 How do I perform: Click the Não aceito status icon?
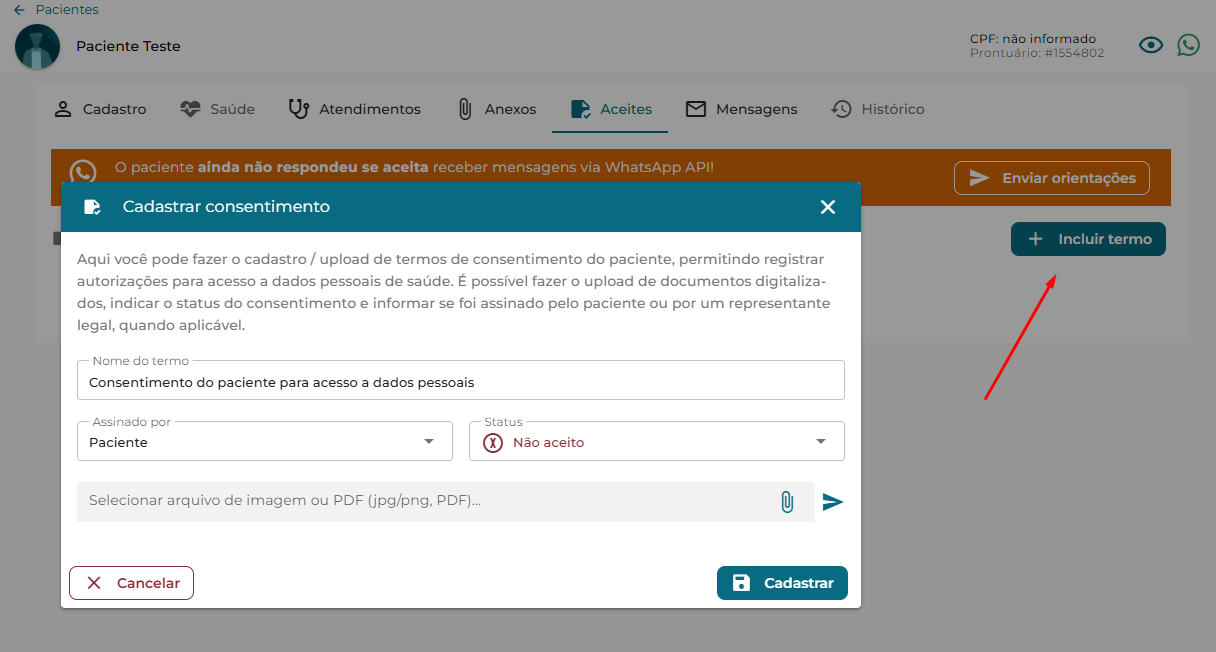click(493, 442)
